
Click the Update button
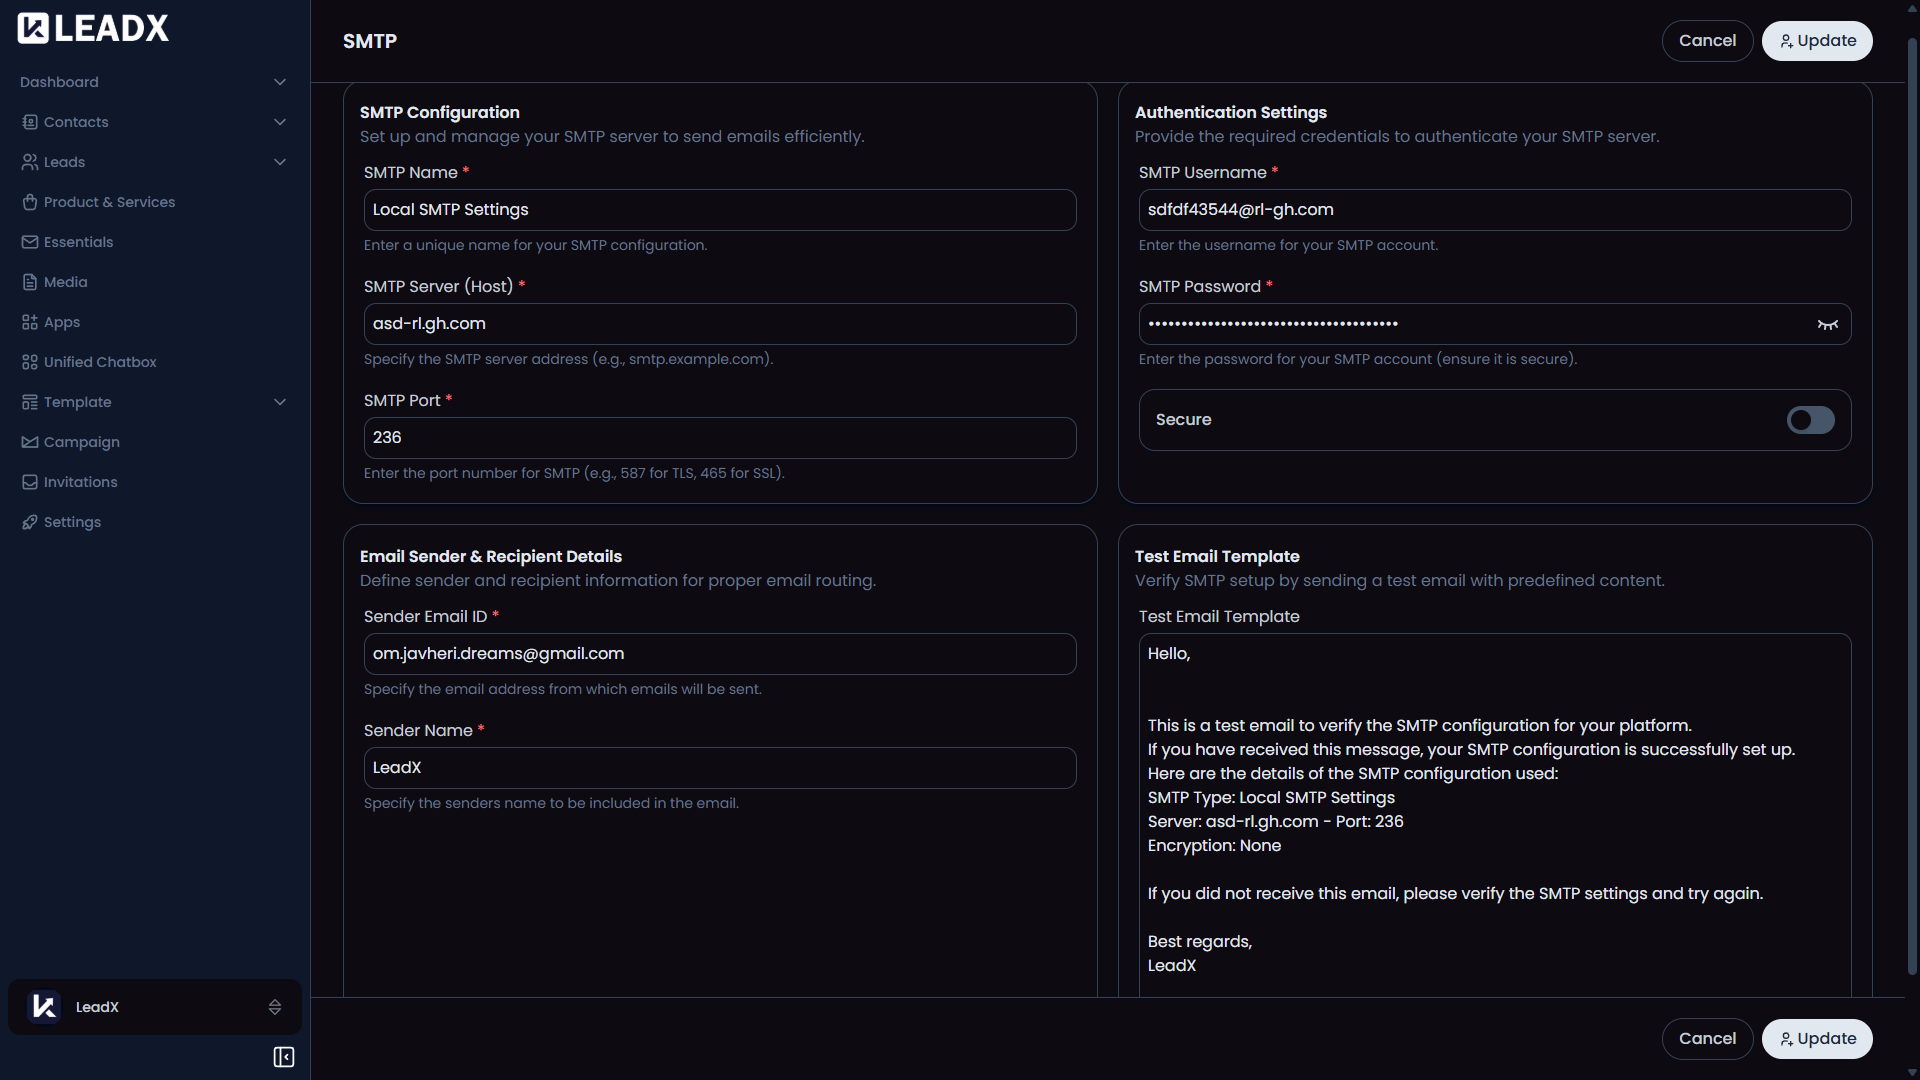click(x=1816, y=40)
